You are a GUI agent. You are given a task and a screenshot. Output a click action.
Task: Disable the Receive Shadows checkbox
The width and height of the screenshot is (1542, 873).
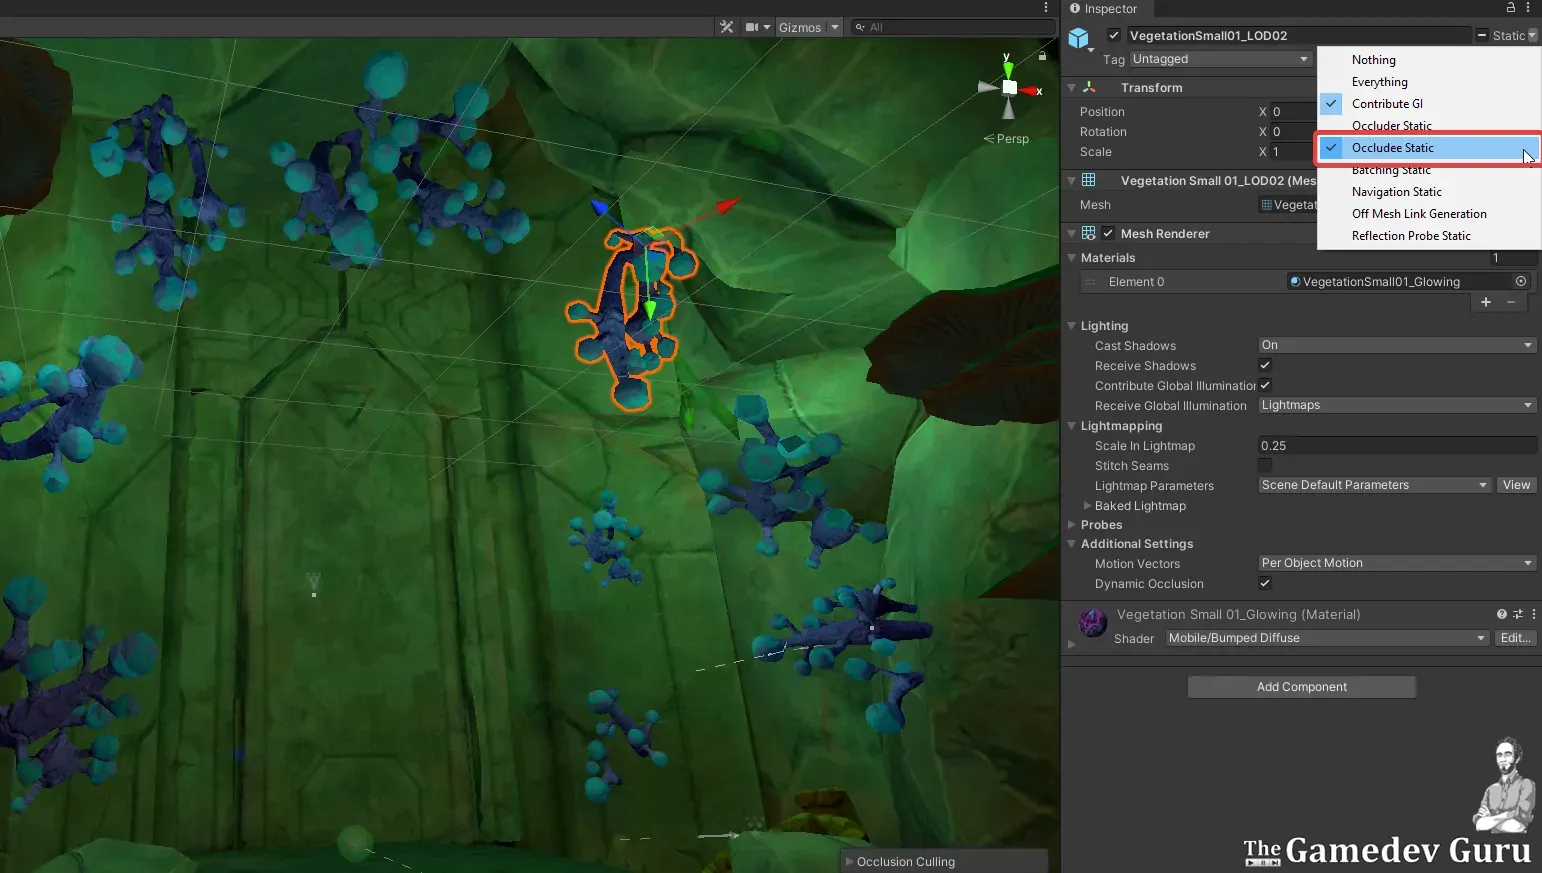pyautogui.click(x=1265, y=366)
